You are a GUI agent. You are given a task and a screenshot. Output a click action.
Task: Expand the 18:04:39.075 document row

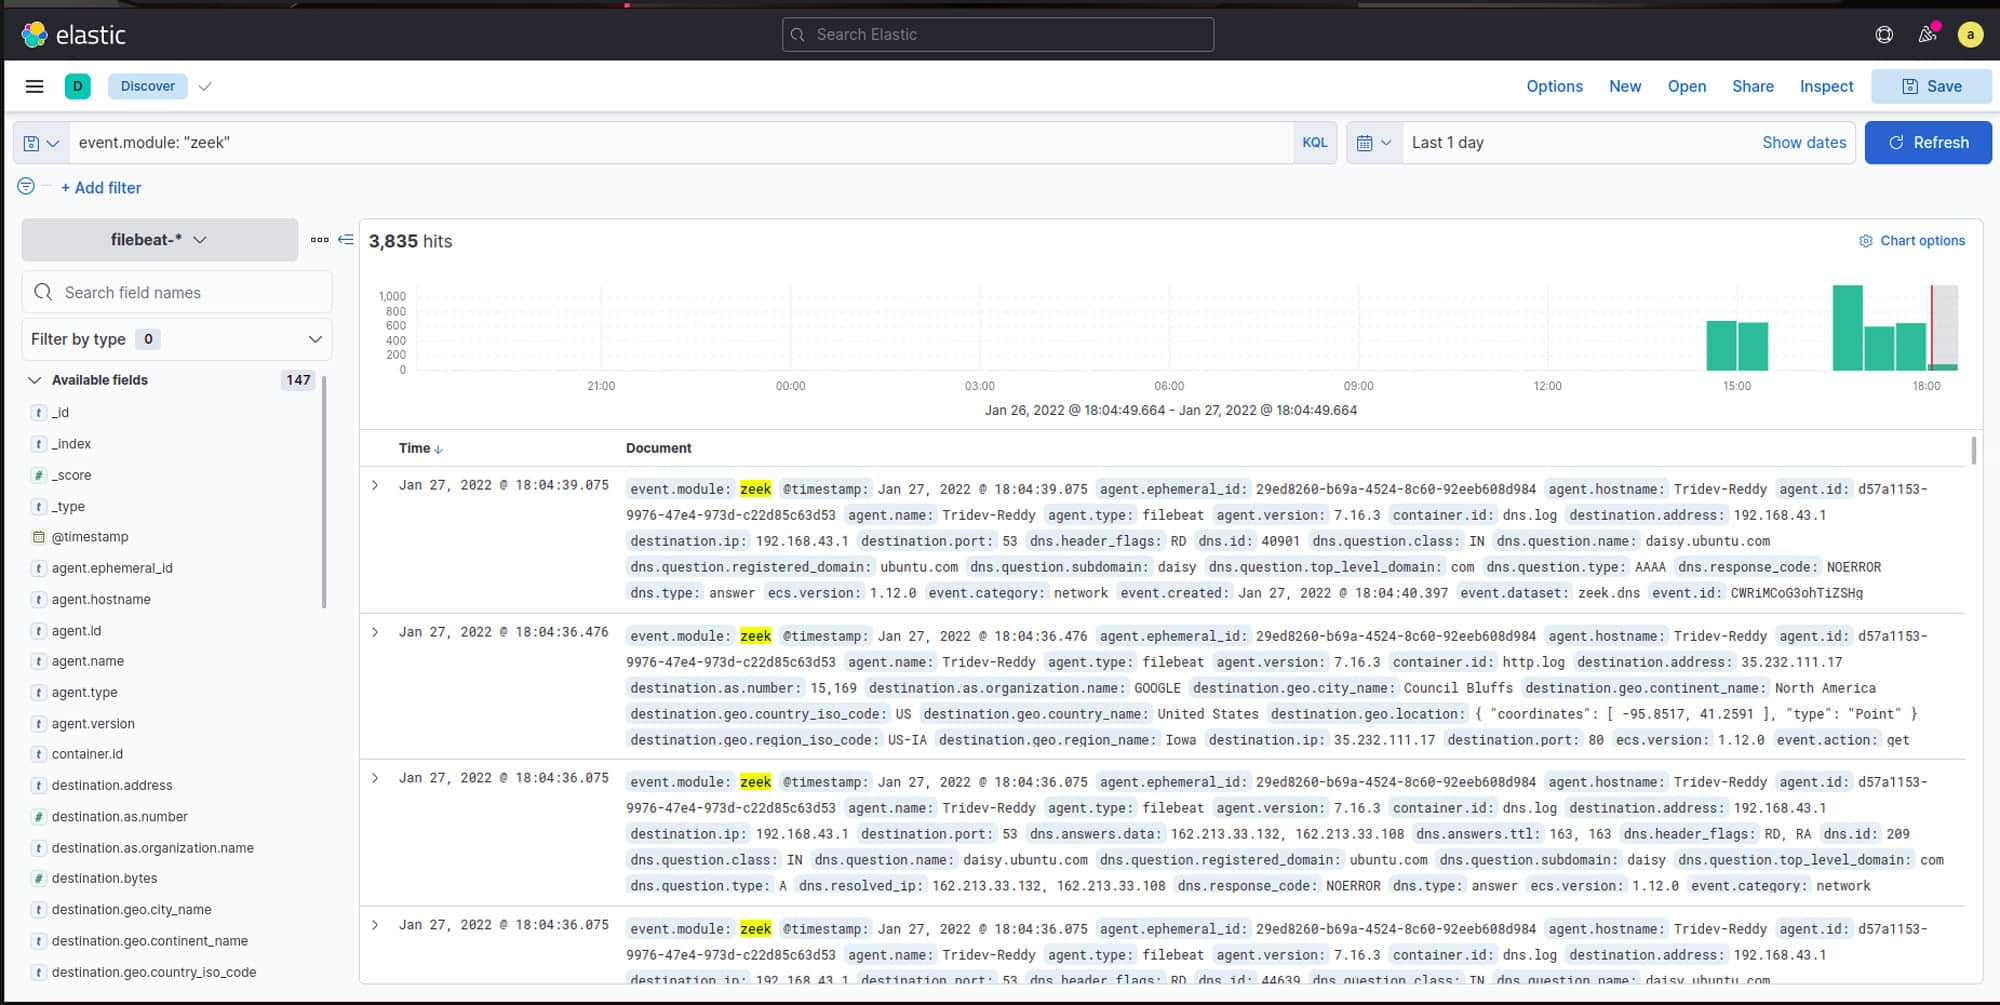[x=375, y=485]
